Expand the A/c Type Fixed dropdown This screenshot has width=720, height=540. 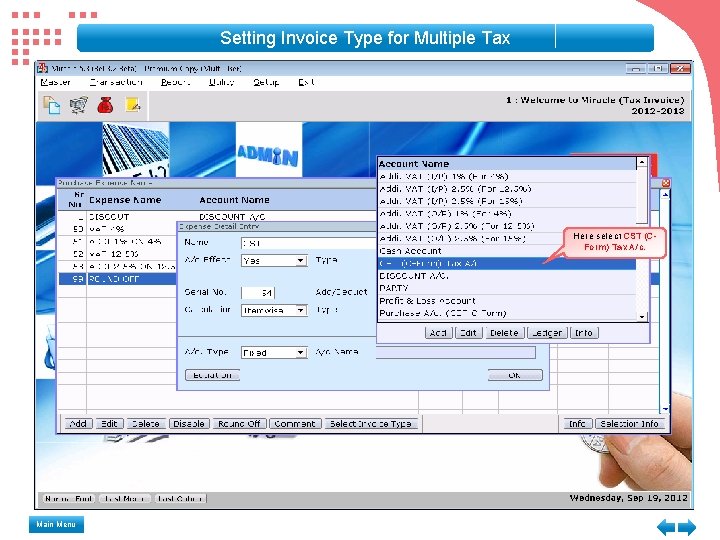point(300,353)
